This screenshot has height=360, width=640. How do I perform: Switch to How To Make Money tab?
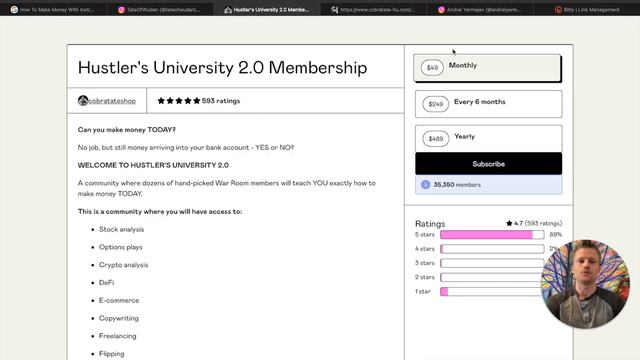pyautogui.click(x=53, y=9)
